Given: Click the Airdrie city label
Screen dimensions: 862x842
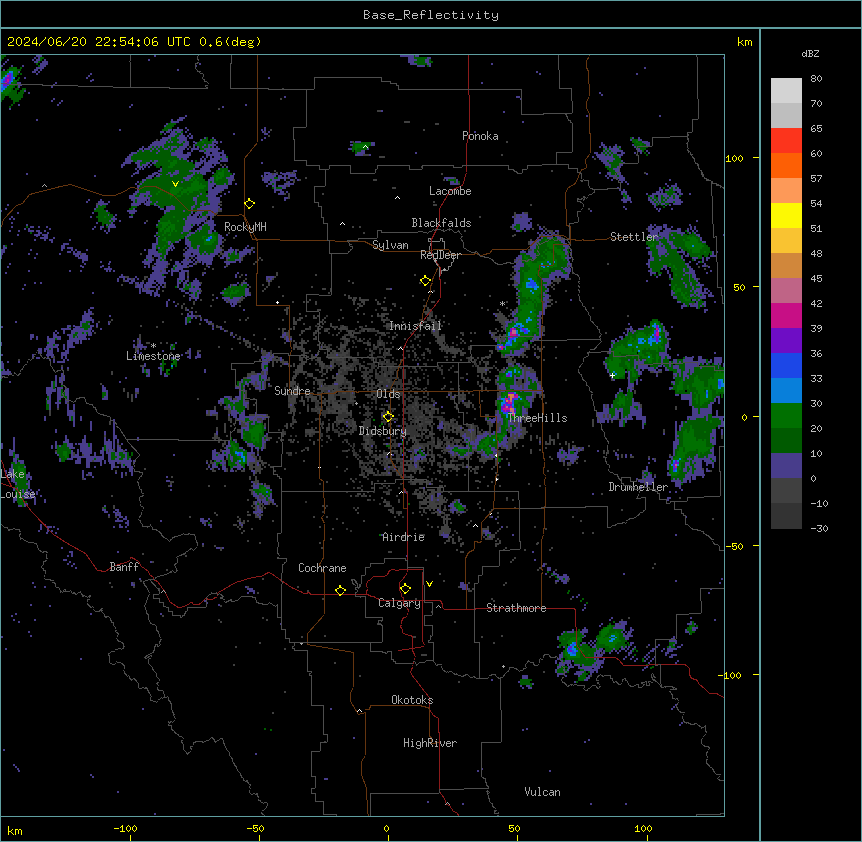Looking at the screenshot, I should point(404,537).
